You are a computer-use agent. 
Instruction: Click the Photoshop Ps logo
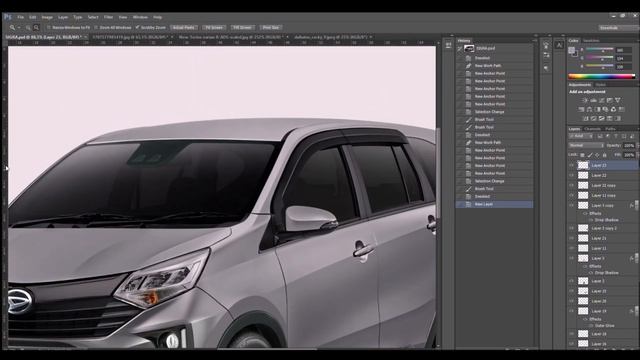coord(7,17)
